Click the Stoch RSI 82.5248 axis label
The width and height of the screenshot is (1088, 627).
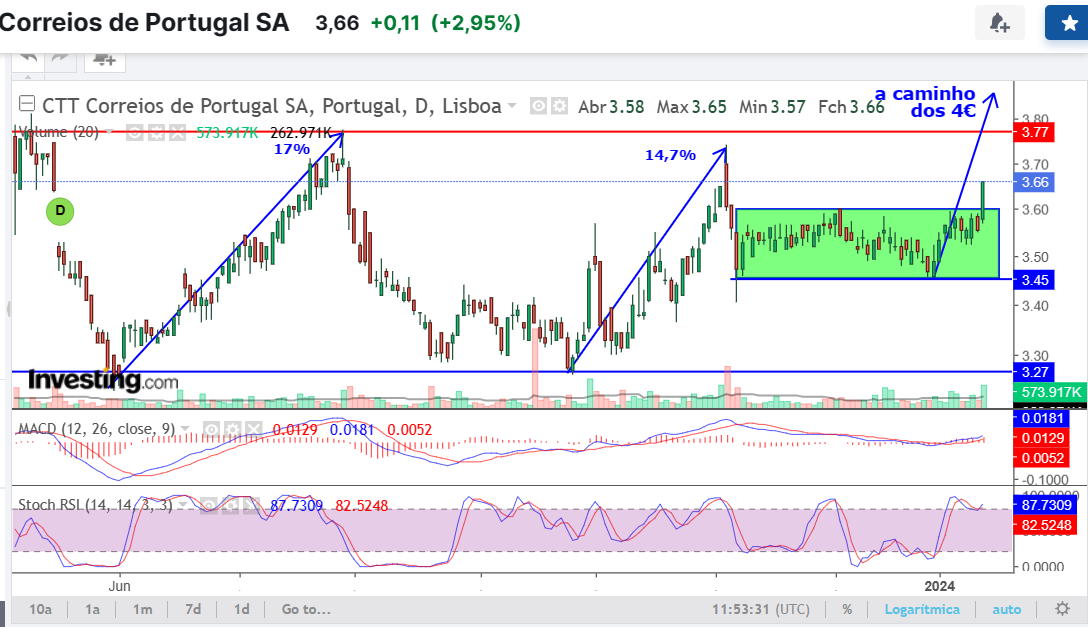click(1045, 525)
